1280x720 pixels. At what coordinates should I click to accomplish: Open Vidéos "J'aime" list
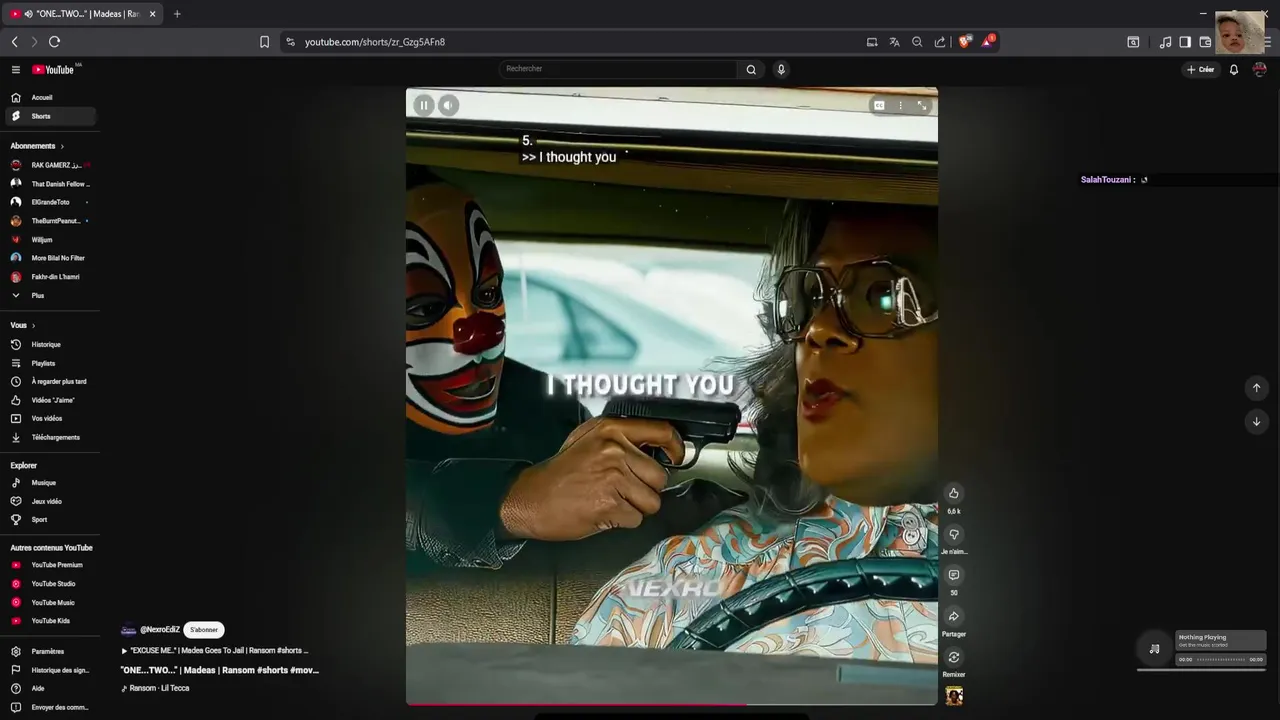(50, 400)
